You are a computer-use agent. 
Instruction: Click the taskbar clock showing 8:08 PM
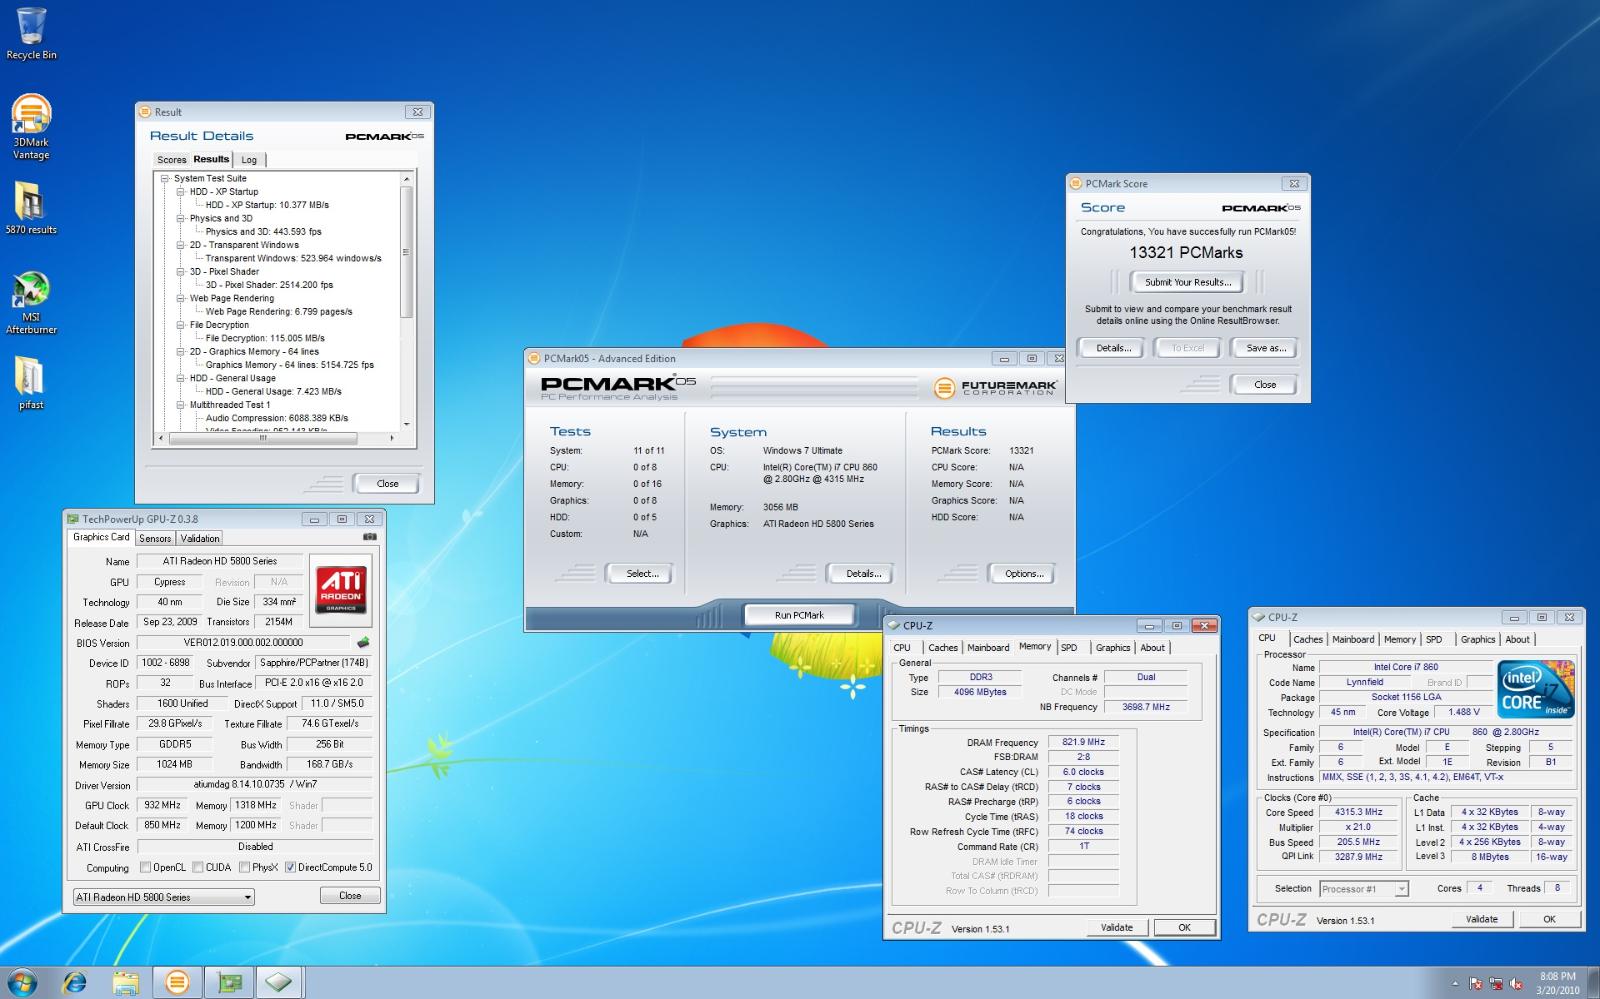pyautogui.click(x=1558, y=983)
